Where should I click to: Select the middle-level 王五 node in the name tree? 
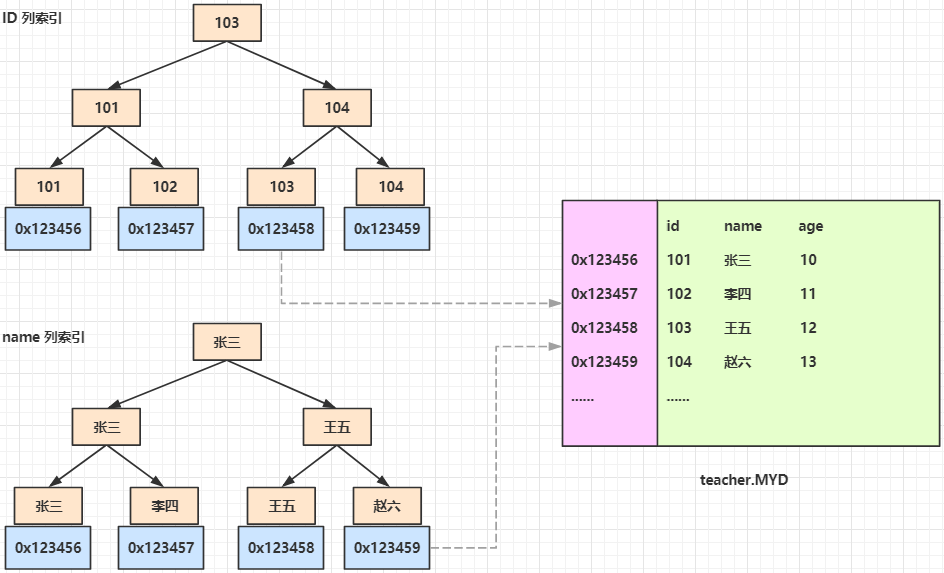point(337,427)
